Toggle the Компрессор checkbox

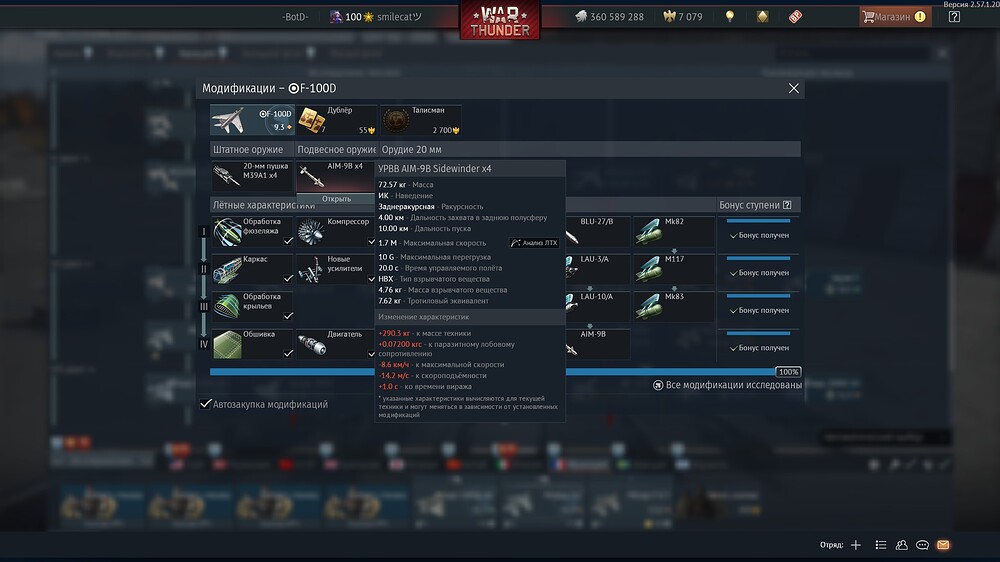click(371, 241)
